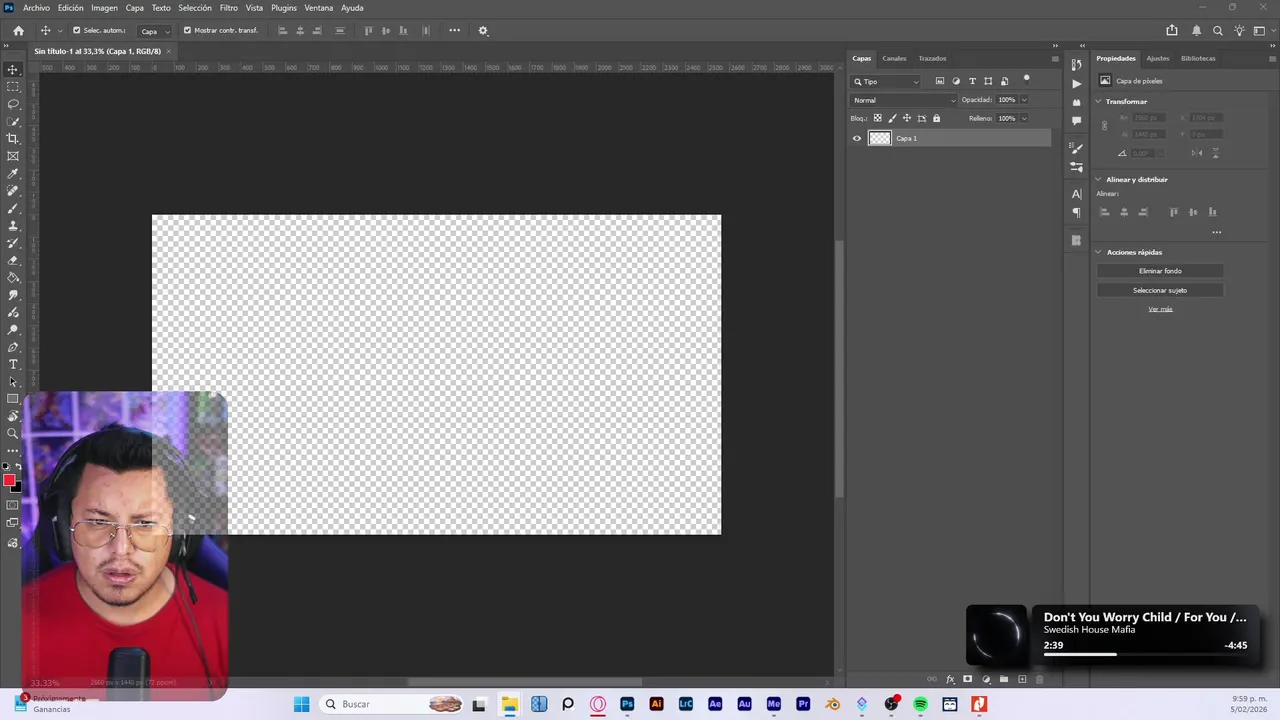
Task: Select the Lasso tool
Action: click(13, 104)
